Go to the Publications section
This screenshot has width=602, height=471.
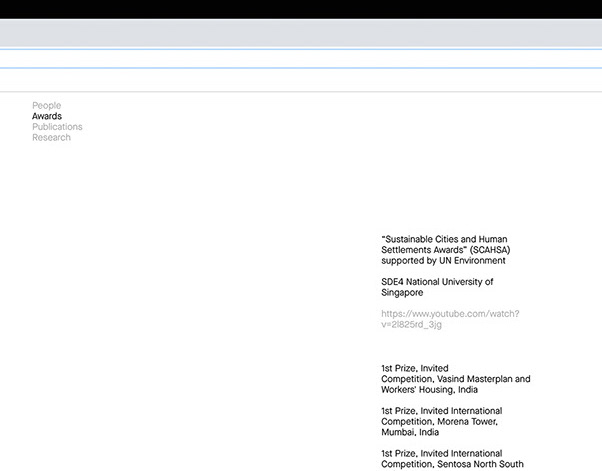pyautogui.click(x=57, y=127)
